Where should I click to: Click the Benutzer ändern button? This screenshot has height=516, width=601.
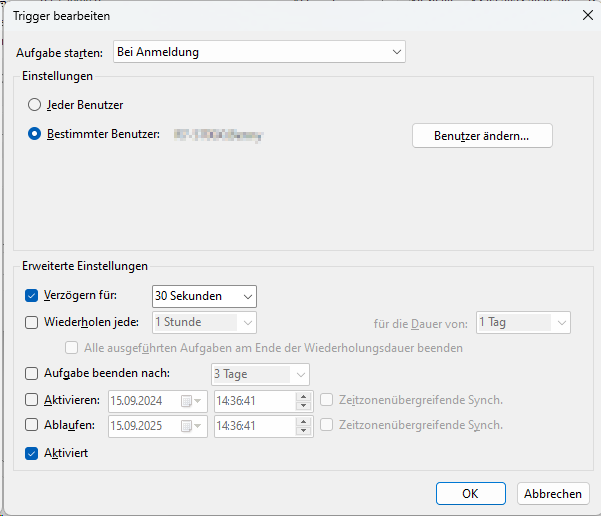pos(482,135)
